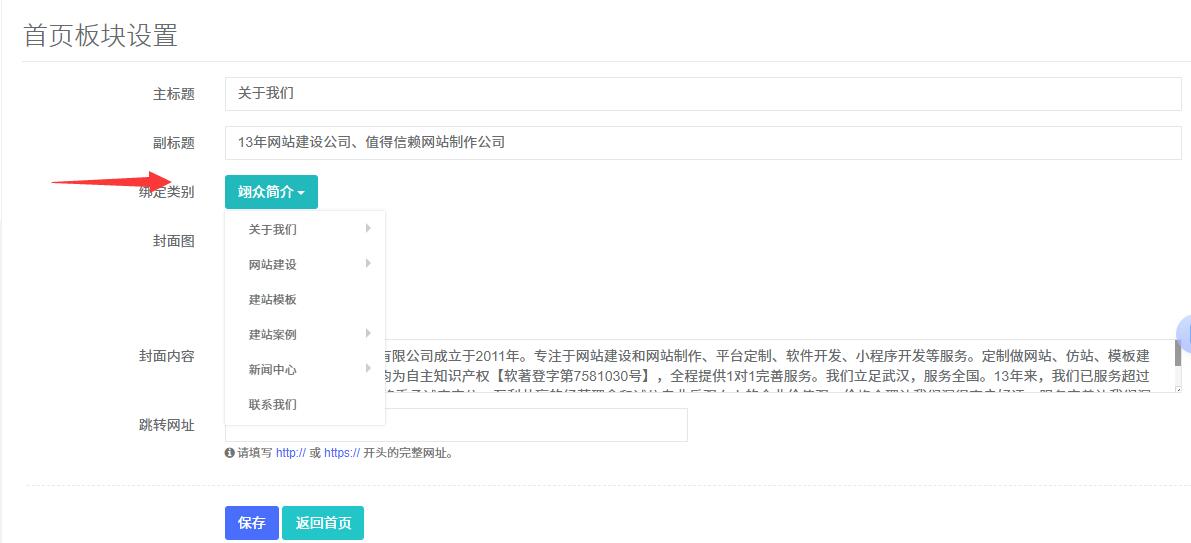
Task: Select the 新闻中心 menu entry
Action: [x=273, y=370]
